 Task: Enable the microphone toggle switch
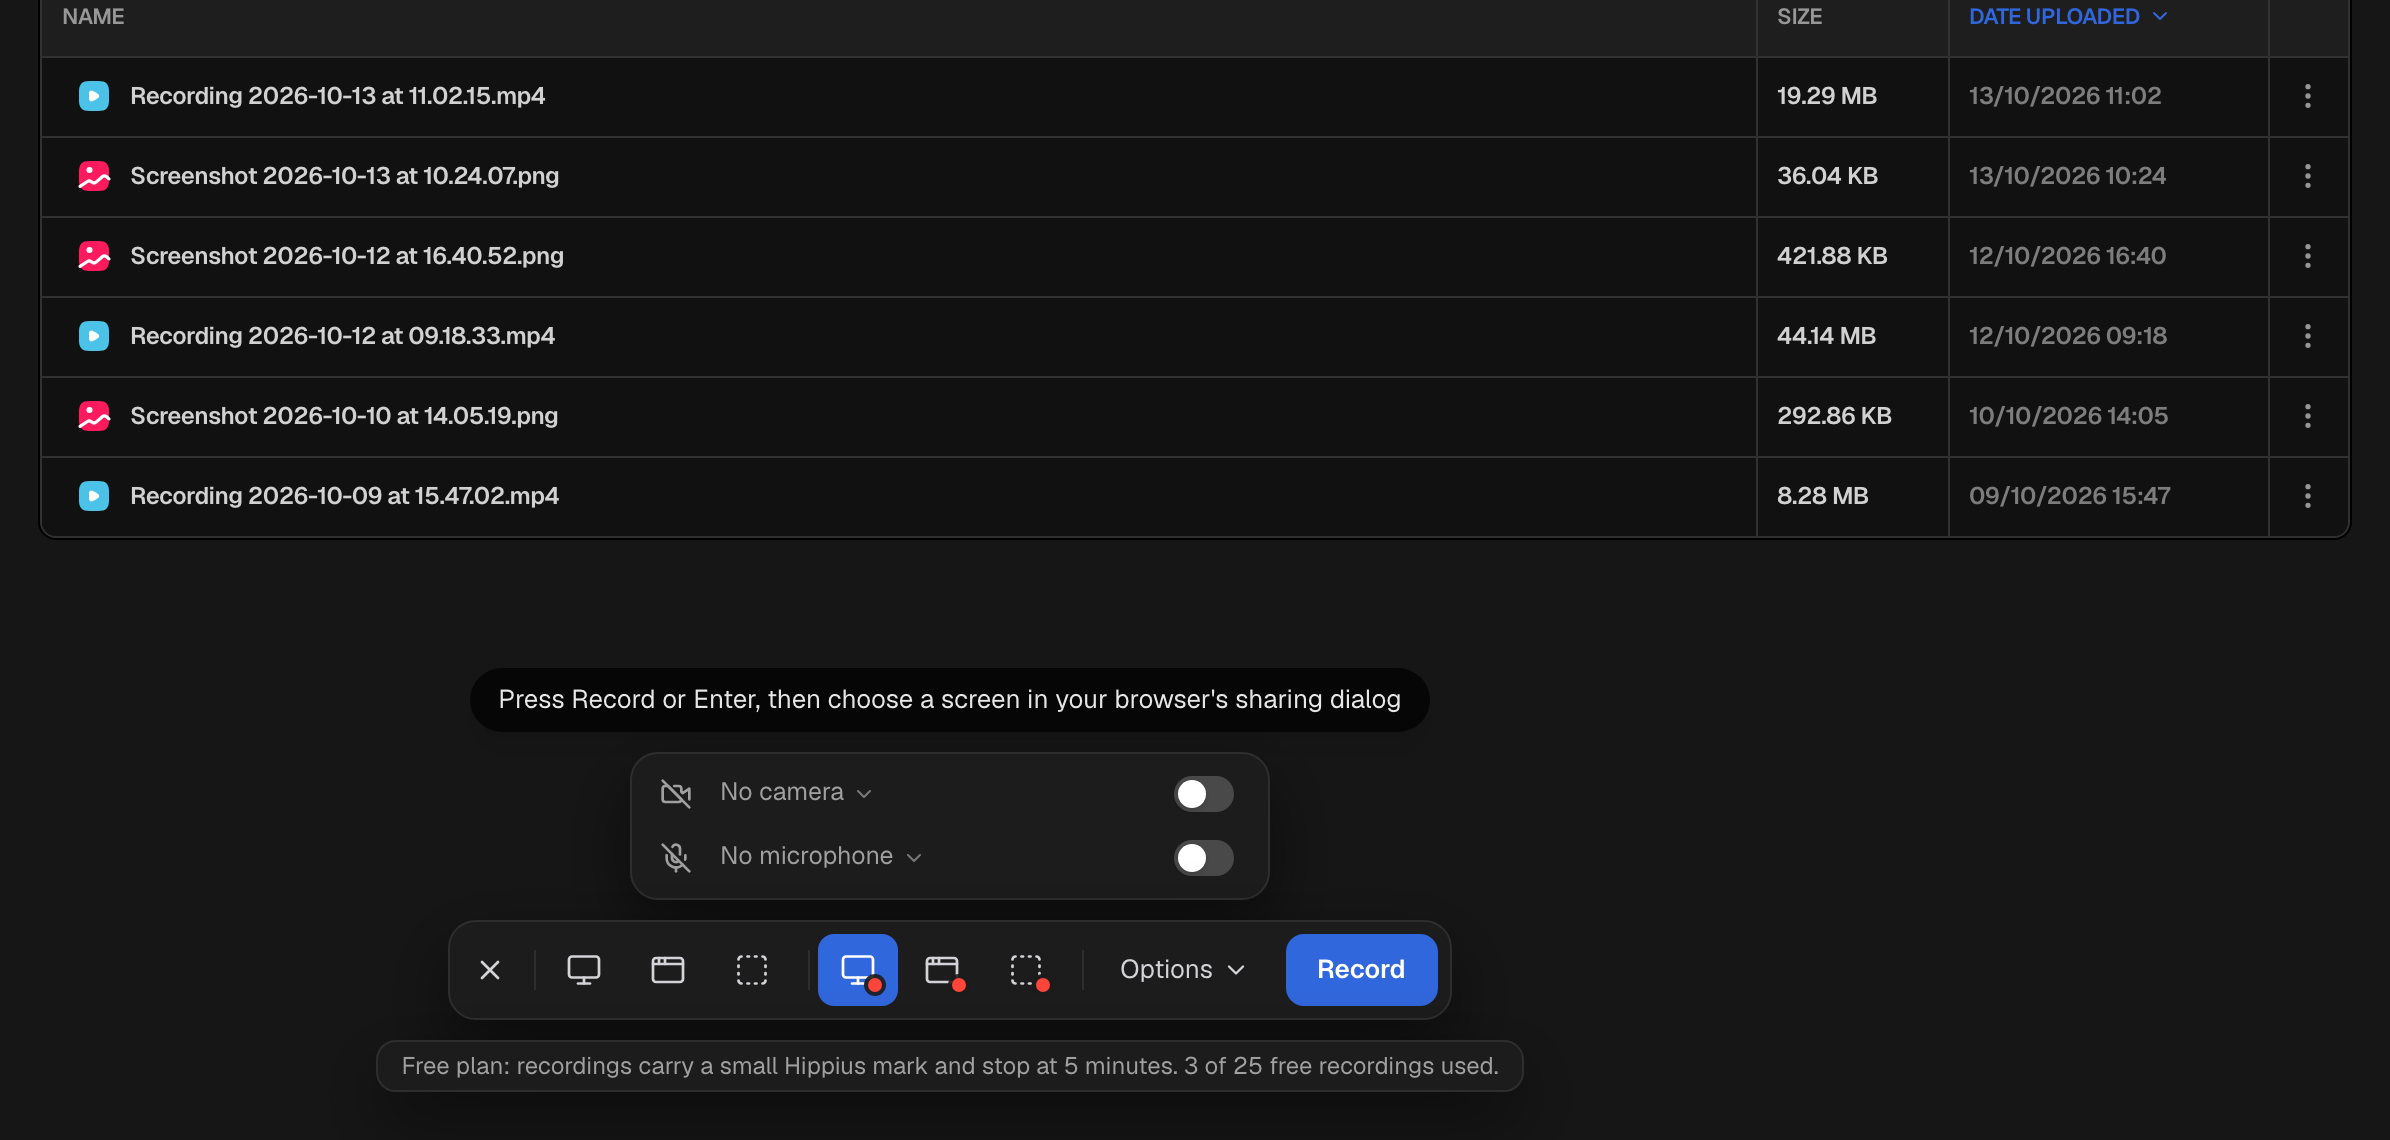tap(1203, 858)
